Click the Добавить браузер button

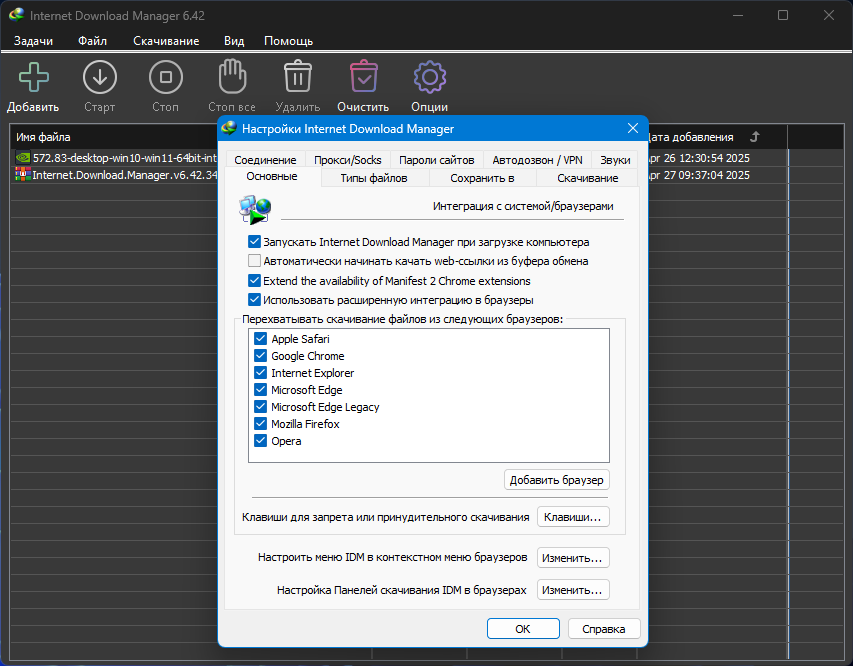click(x=557, y=480)
